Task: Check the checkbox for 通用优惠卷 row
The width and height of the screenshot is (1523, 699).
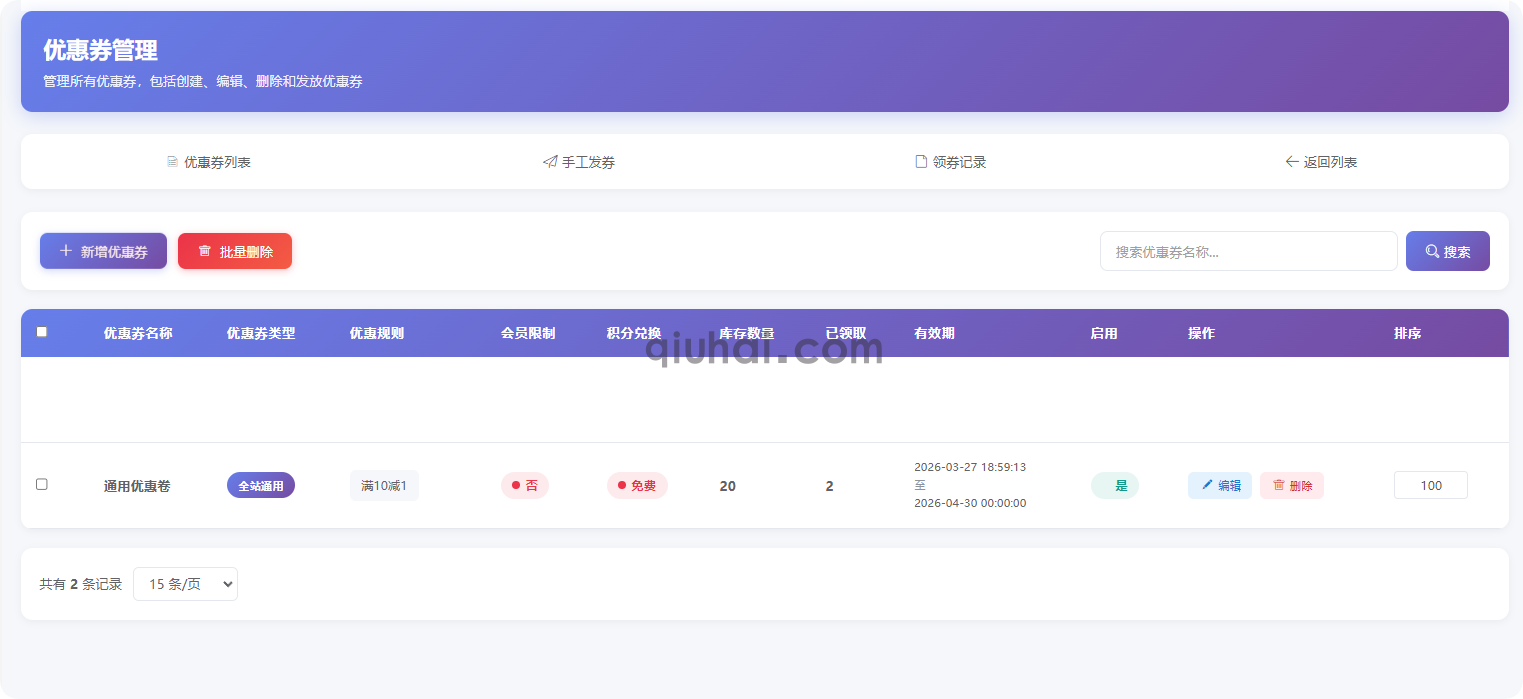Action: click(x=41, y=484)
